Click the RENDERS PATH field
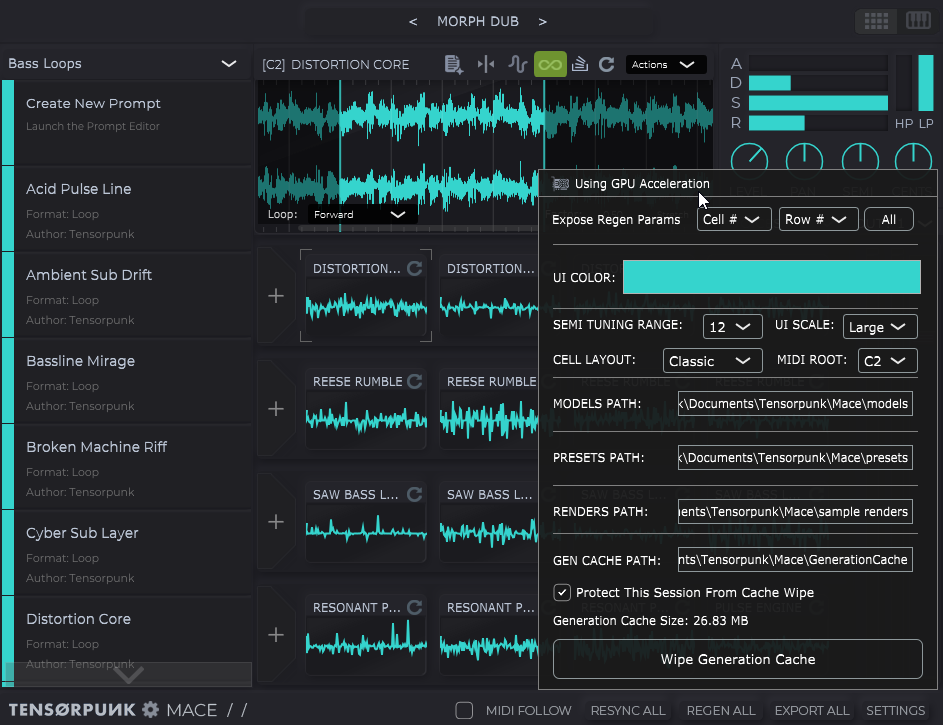Viewport: 943px width, 725px height. [x=795, y=512]
